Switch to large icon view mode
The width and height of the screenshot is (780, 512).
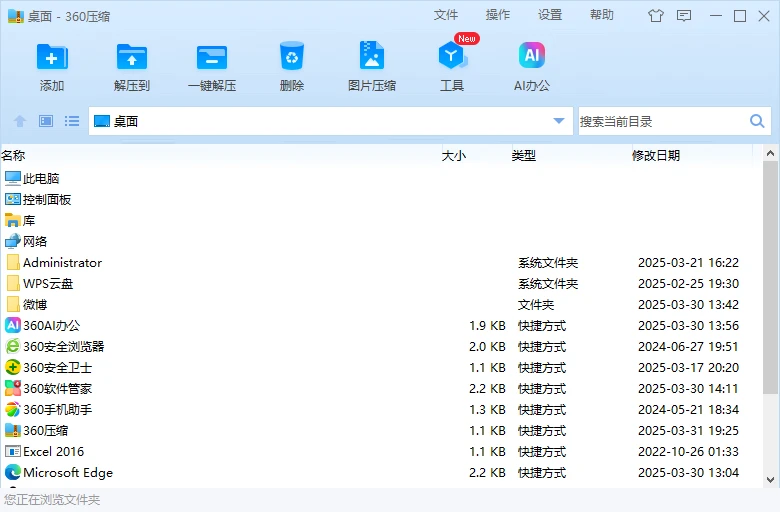click(x=46, y=121)
